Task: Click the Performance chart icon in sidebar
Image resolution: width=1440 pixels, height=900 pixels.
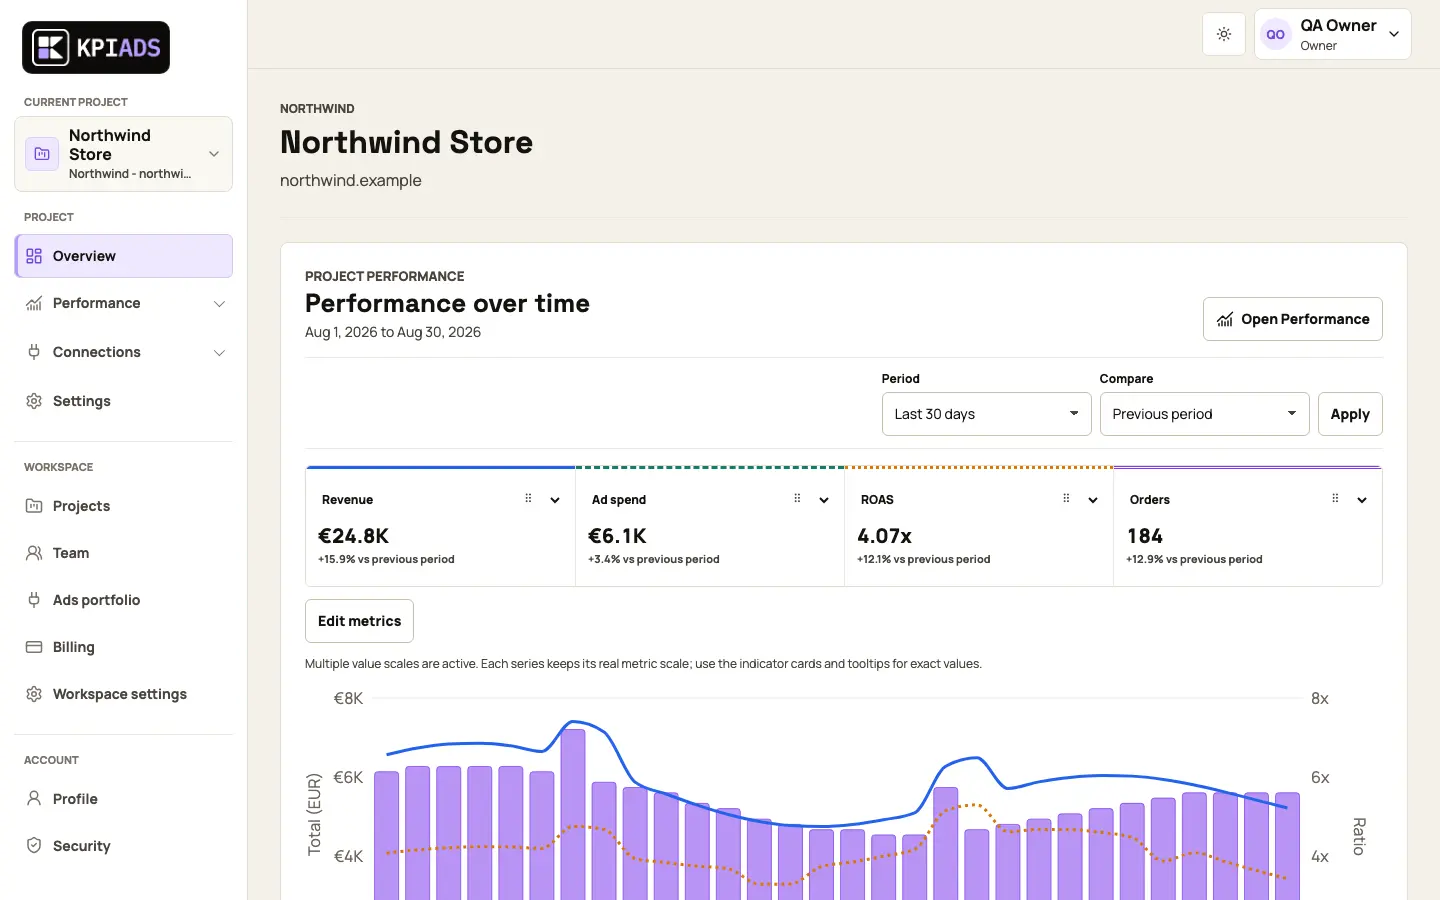Action: 34,303
